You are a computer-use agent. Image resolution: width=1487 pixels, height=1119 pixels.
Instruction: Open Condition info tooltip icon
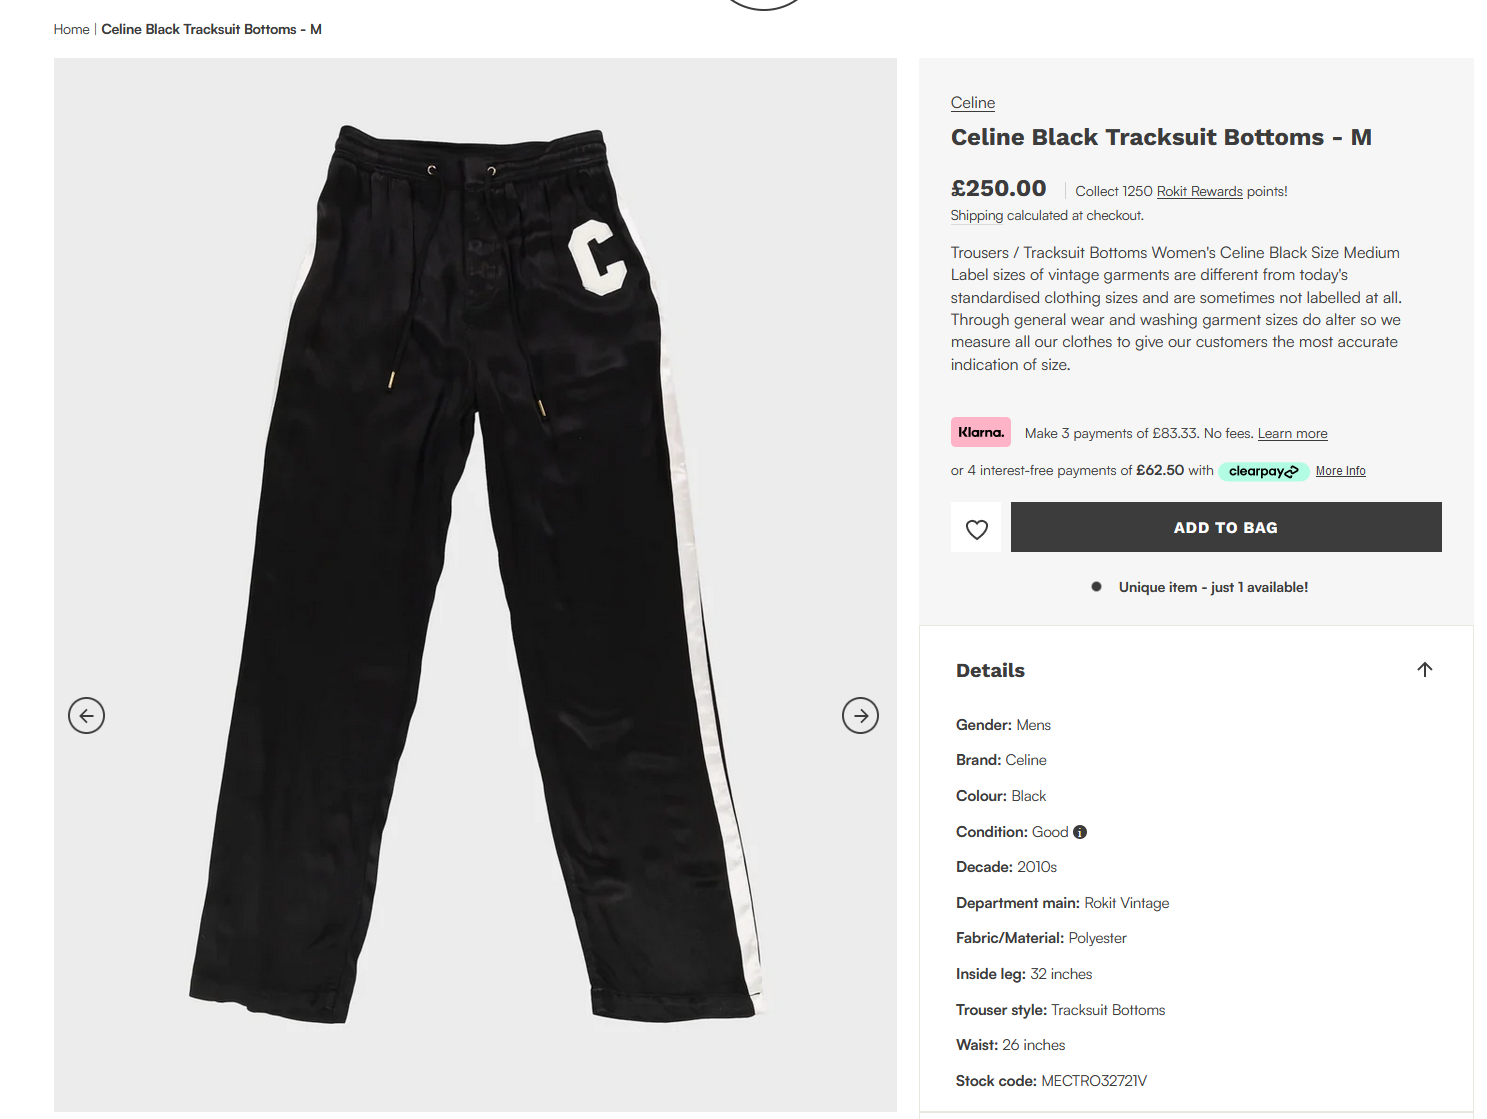1080,832
